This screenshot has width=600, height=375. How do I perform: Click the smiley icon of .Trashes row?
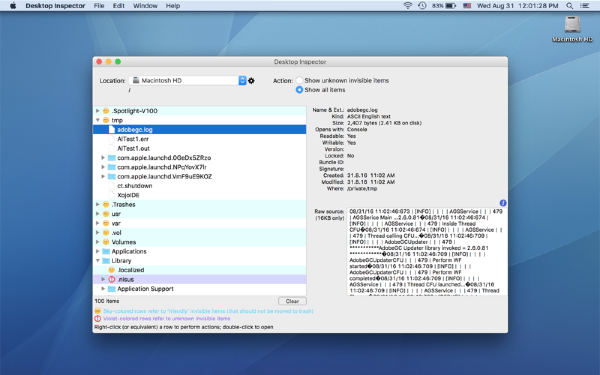[x=106, y=204]
